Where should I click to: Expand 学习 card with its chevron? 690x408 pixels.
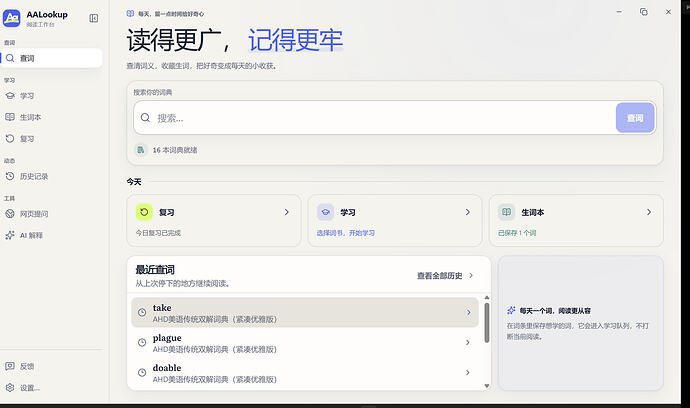point(468,212)
